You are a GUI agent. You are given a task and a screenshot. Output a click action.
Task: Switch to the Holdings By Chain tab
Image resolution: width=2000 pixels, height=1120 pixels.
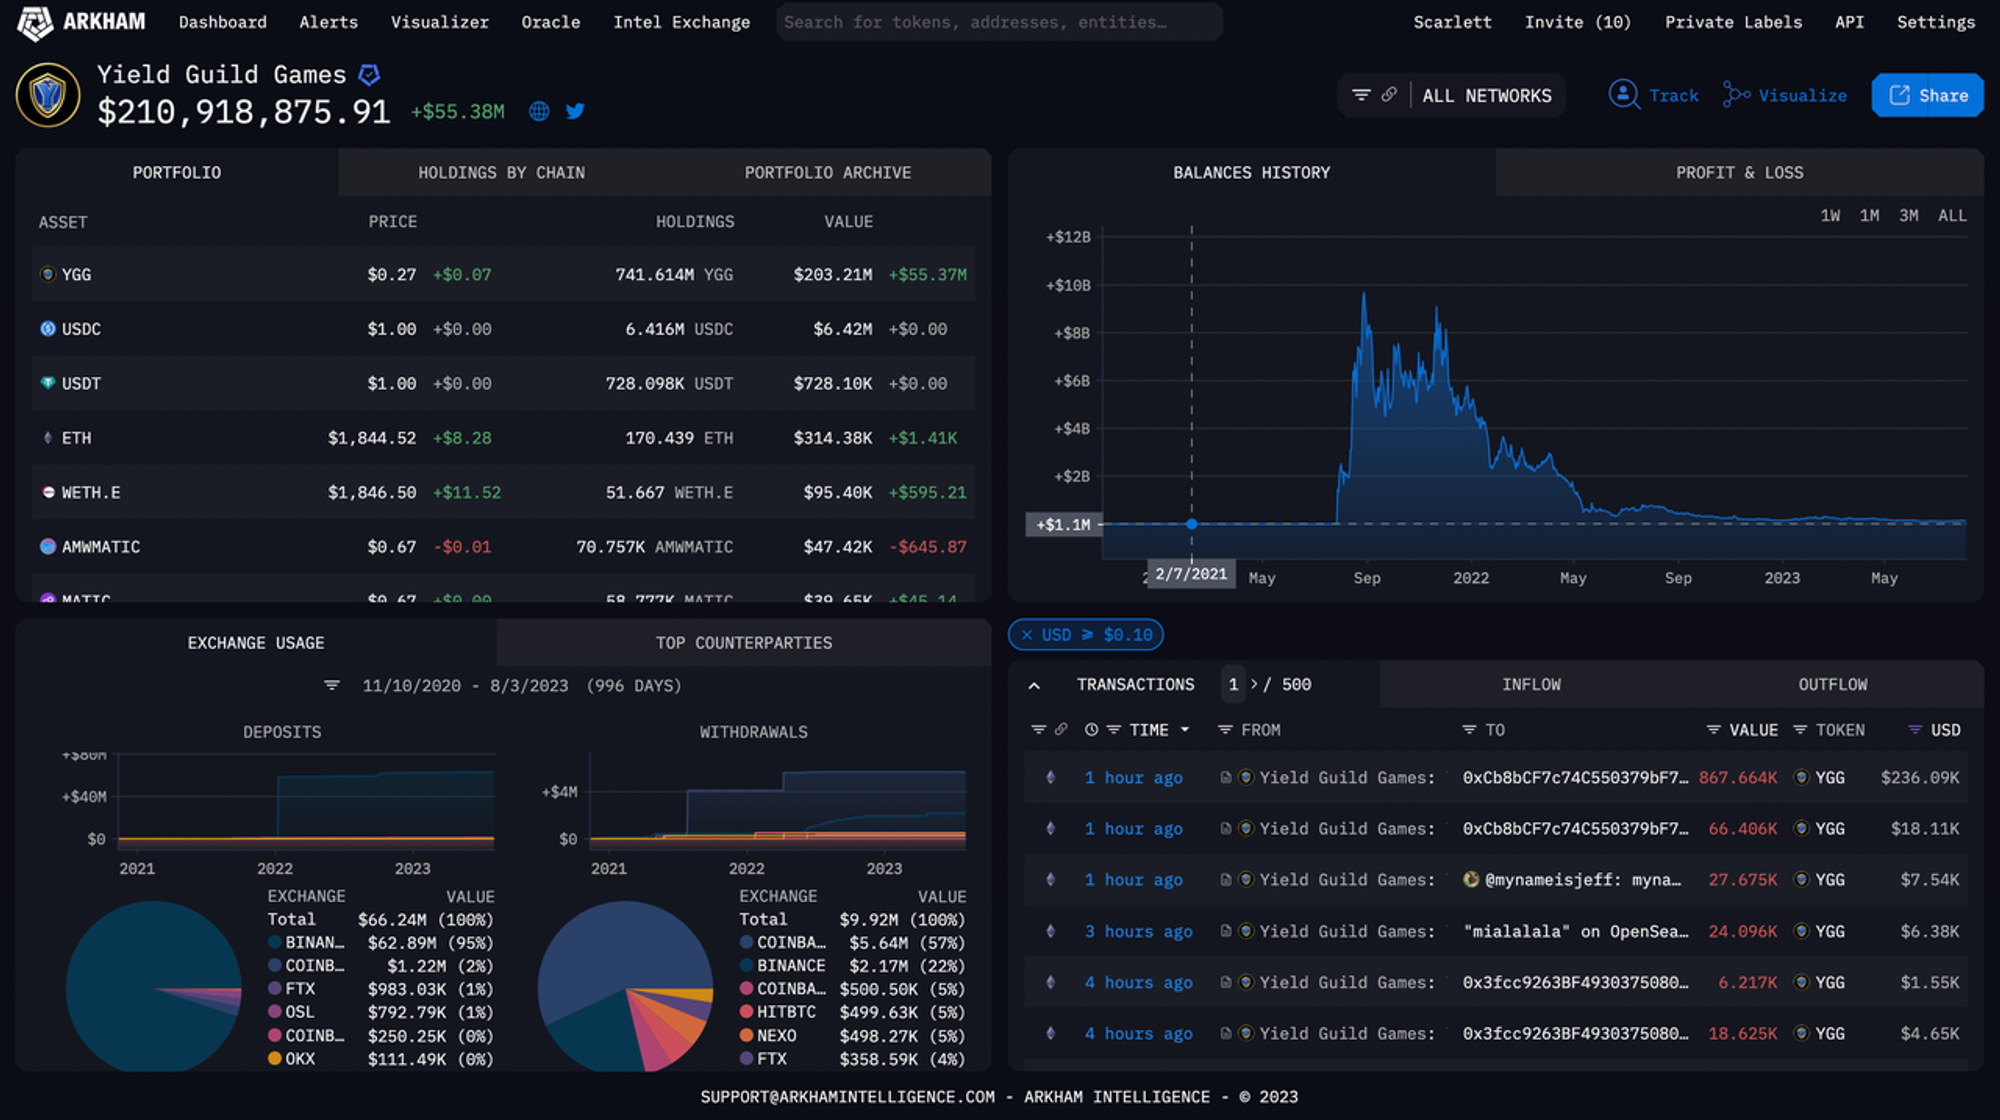tap(501, 173)
